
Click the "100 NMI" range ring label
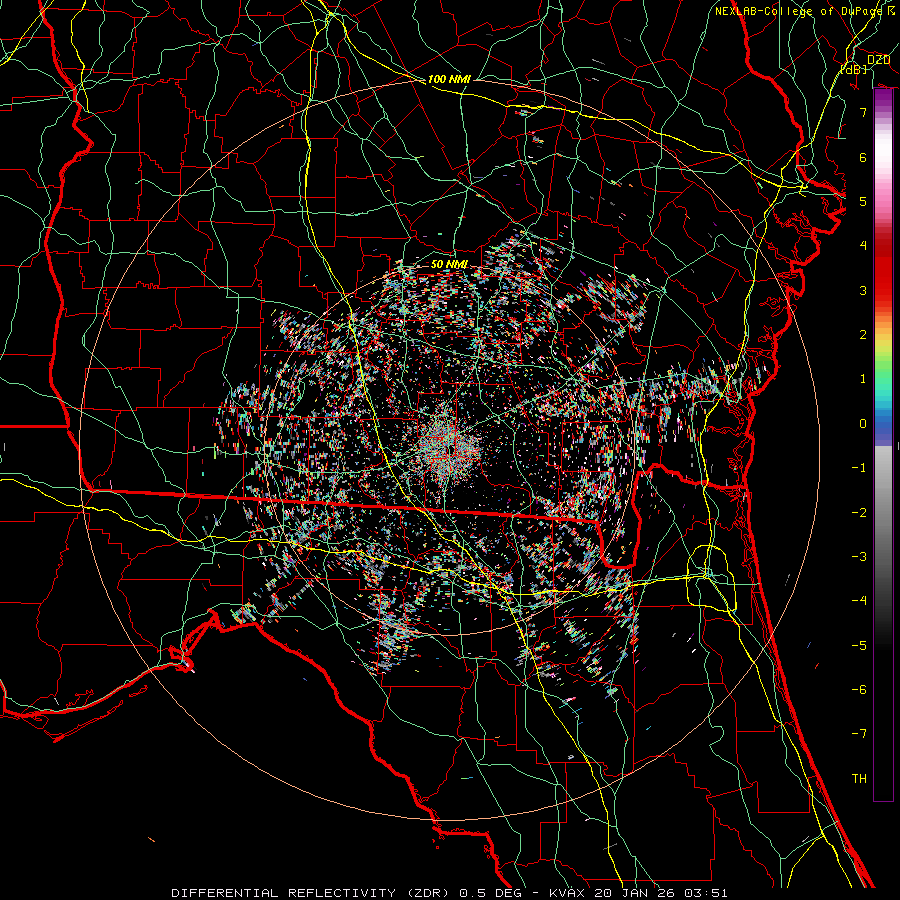pos(449,79)
